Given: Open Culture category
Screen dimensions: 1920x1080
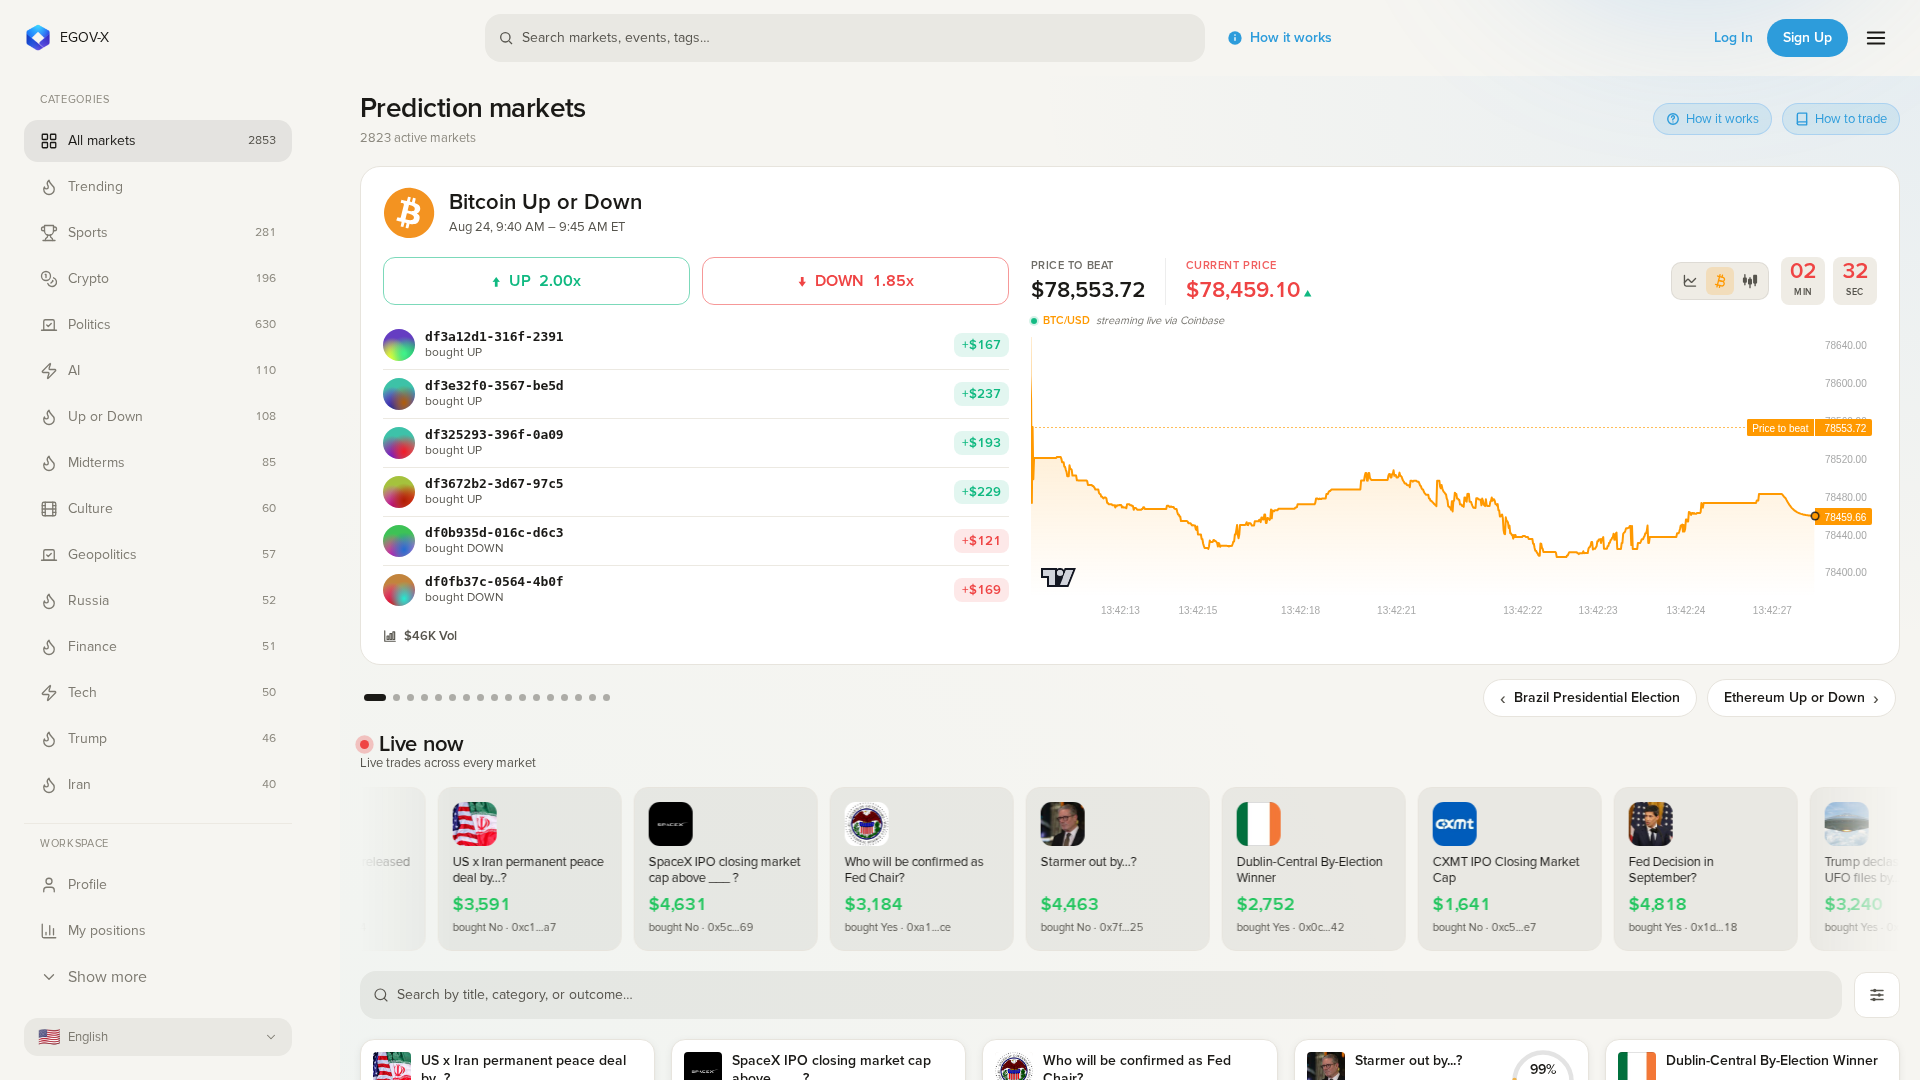Looking at the screenshot, I should pos(158,509).
